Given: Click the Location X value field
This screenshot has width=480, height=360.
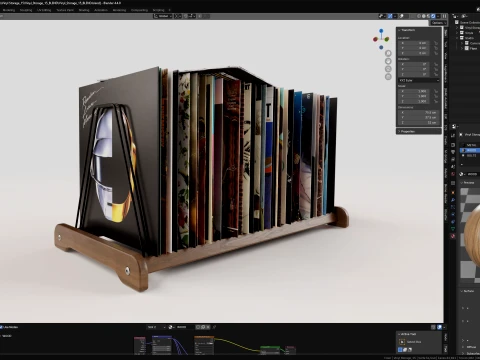Looking at the screenshot, I should tap(415, 43).
